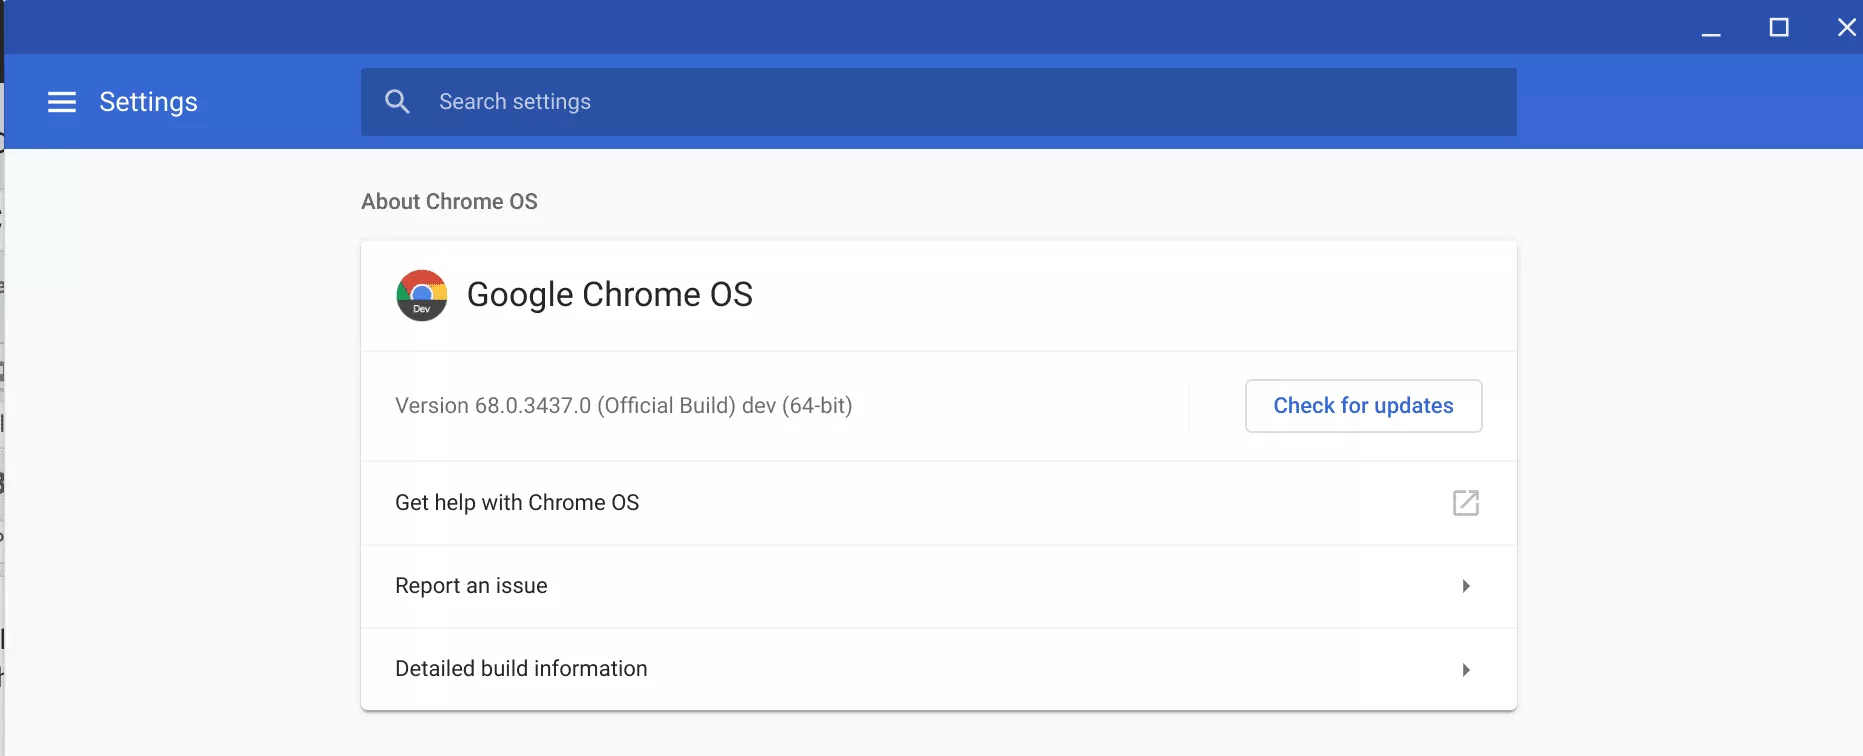Open the Report an issue row
The height and width of the screenshot is (756, 1863).
coord(471,586)
